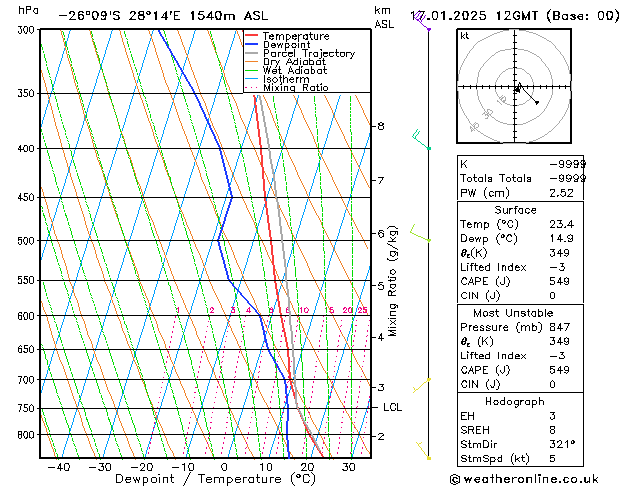Click the teal wind barb at 400 hPa
The height and width of the screenshot is (486, 629).
(421, 140)
